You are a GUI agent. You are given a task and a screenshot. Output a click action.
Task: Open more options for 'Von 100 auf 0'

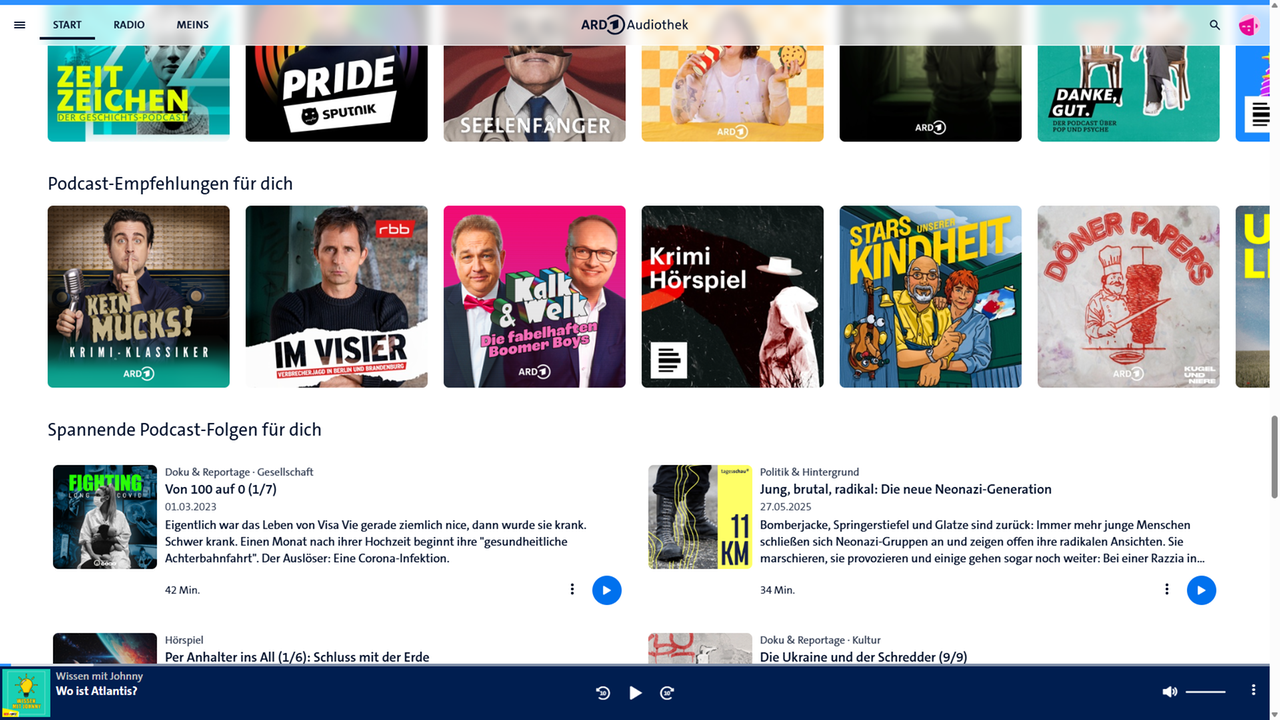coord(572,590)
